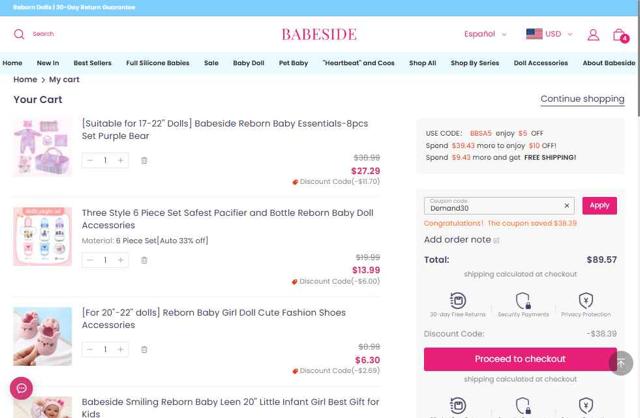The width and height of the screenshot is (640, 418).
Task: Open the Pacifier and Bottle product title
Action: click(x=227, y=219)
